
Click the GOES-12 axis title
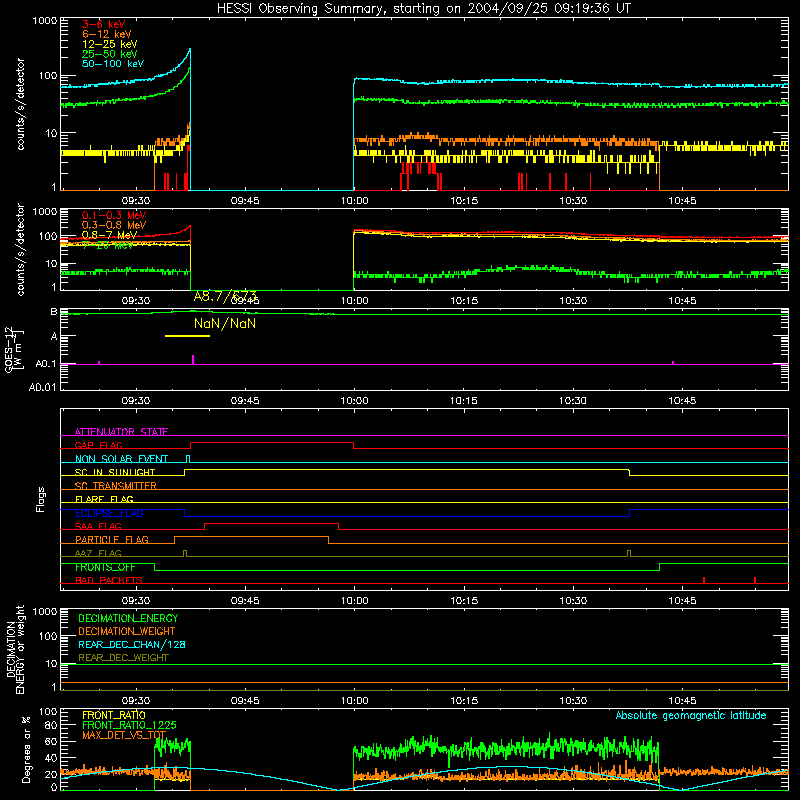coord(9,349)
